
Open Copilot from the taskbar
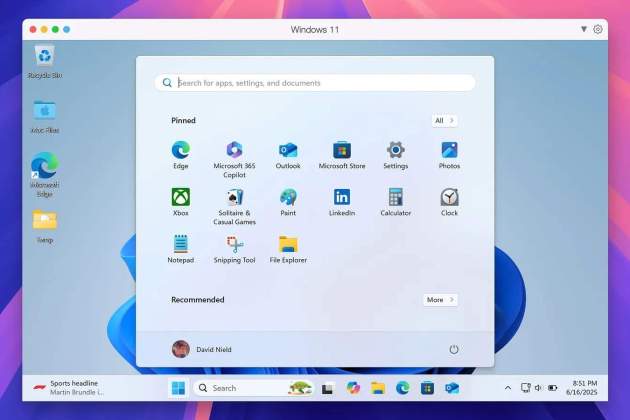(x=353, y=388)
